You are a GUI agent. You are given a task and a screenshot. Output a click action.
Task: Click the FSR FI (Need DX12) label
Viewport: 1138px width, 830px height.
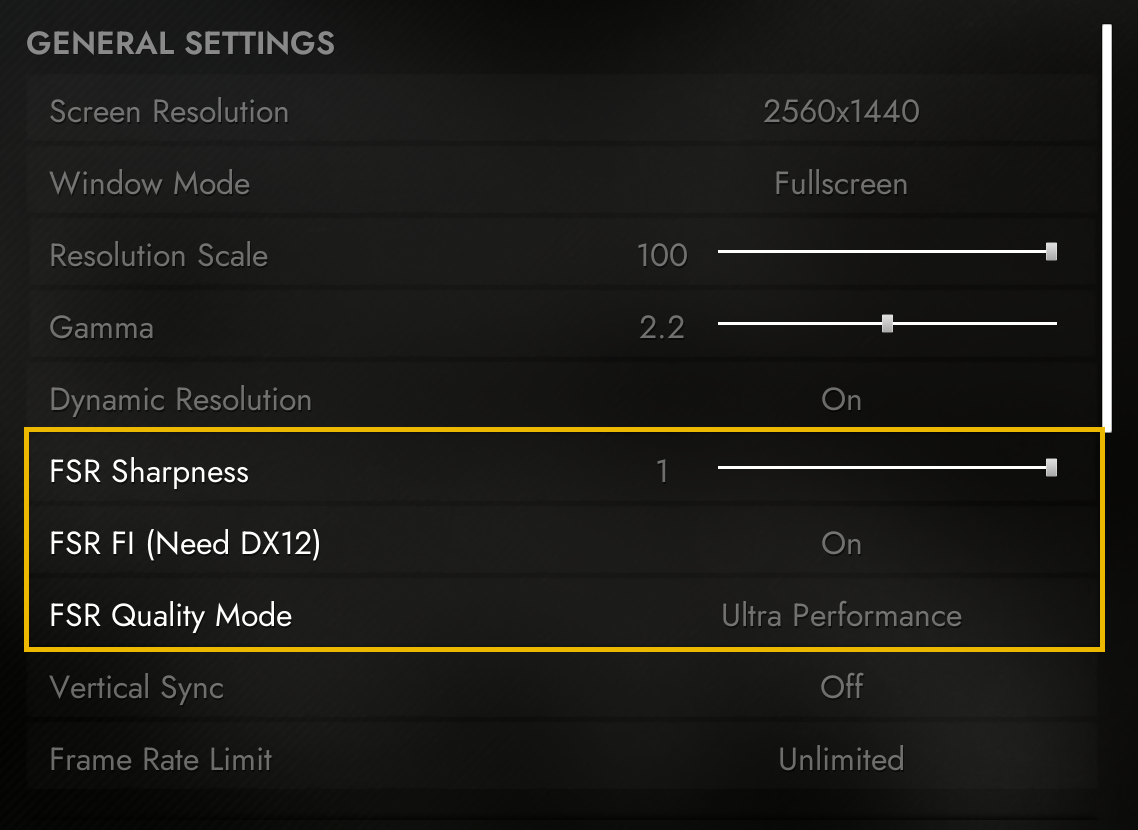click(x=185, y=544)
